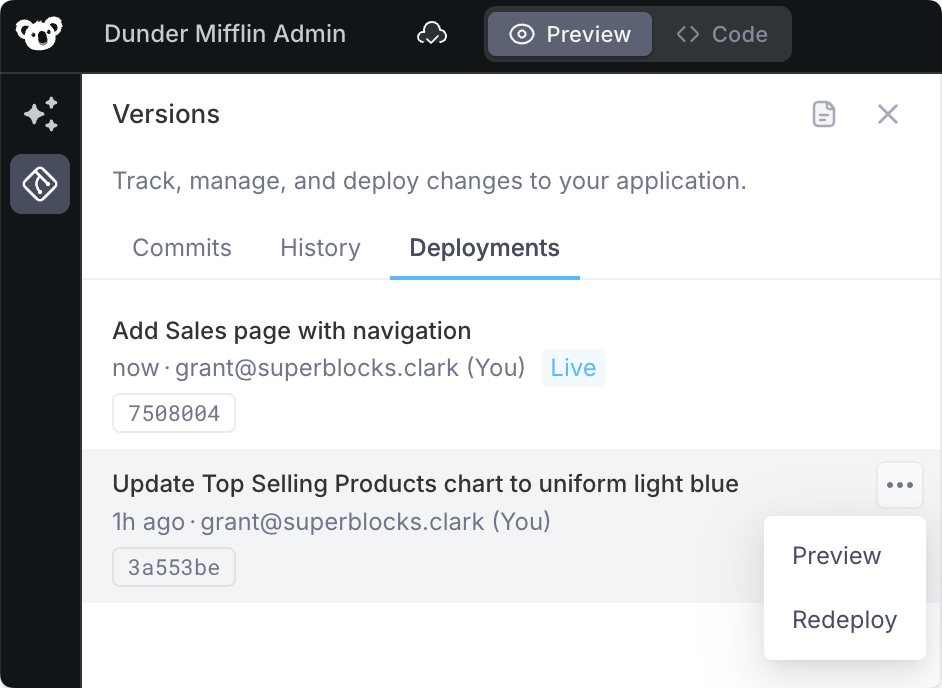Click the cloud sync status icon
The image size is (942, 688).
(x=432, y=34)
